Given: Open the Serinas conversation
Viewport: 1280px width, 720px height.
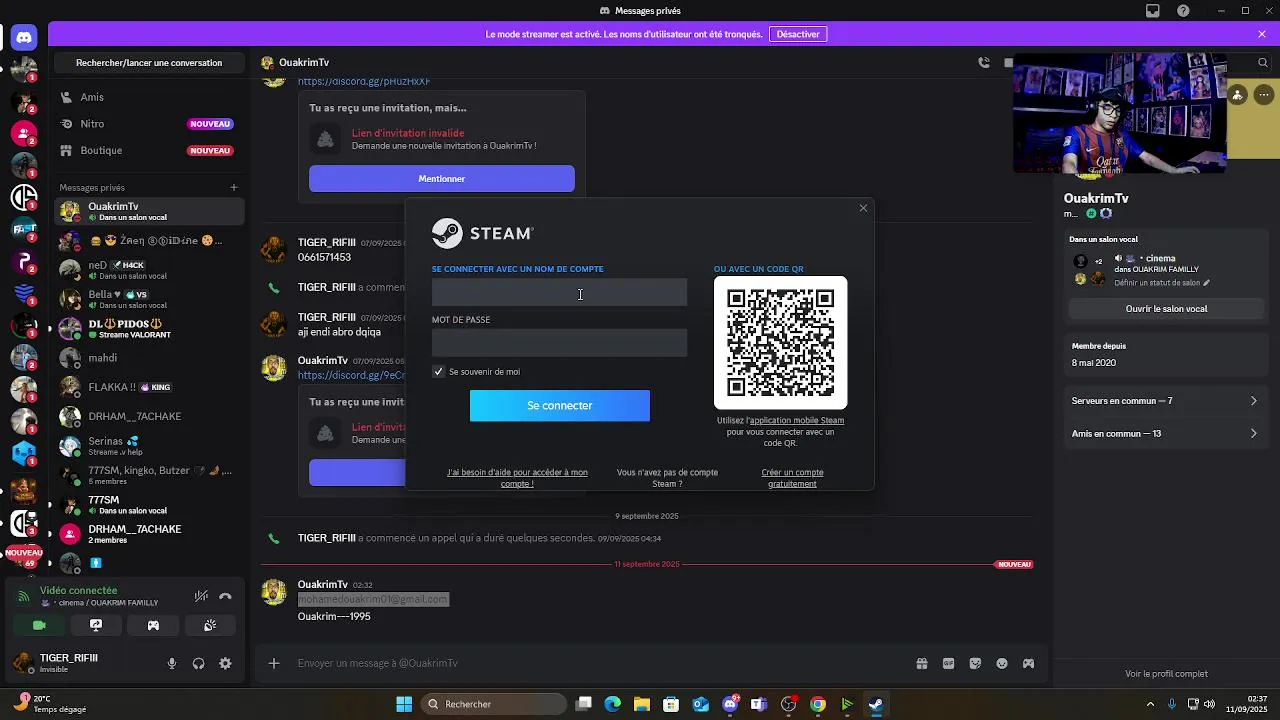Looking at the screenshot, I should click(x=148, y=446).
